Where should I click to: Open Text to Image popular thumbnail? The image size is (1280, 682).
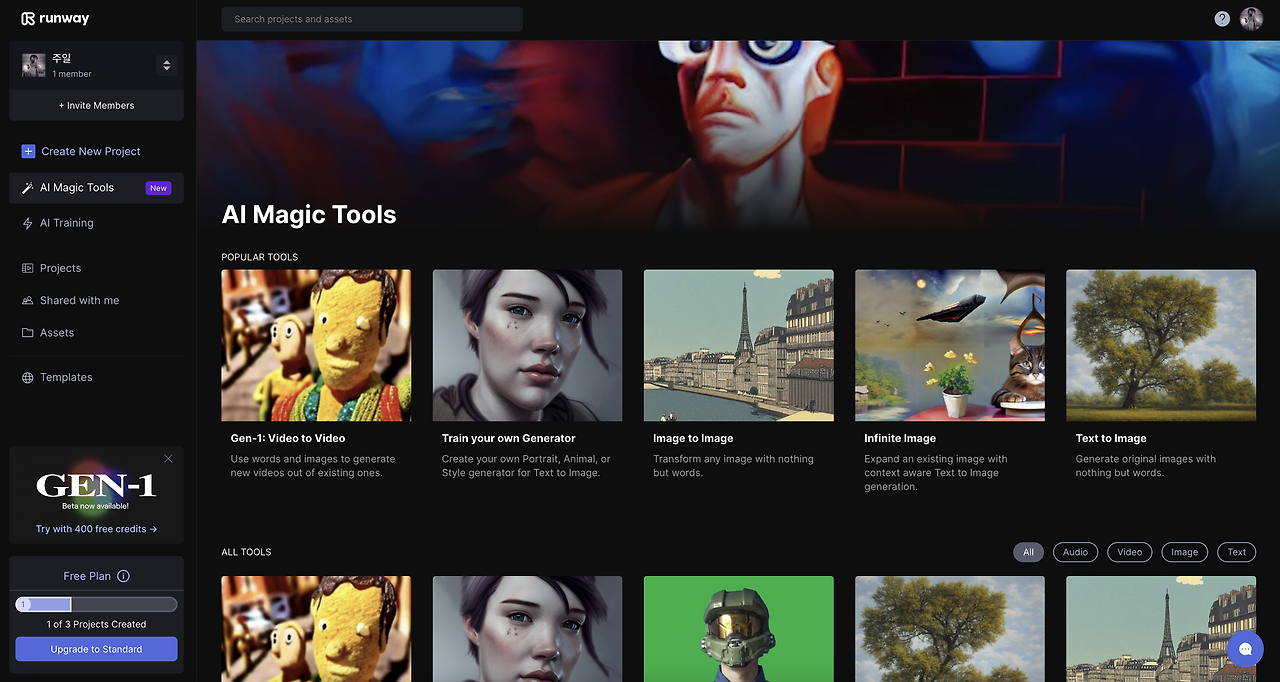click(1161, 345)
